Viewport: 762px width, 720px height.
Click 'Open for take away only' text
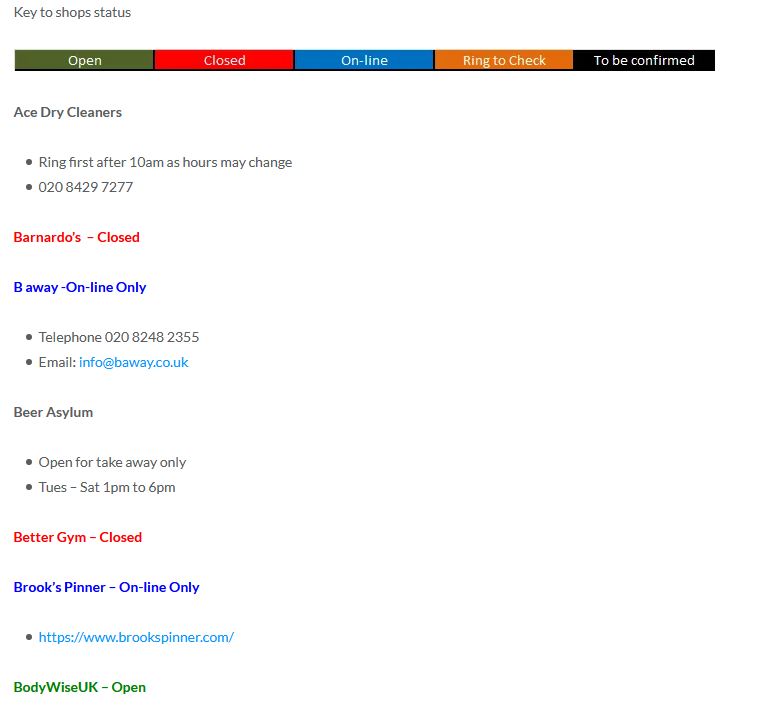[112, 462]
